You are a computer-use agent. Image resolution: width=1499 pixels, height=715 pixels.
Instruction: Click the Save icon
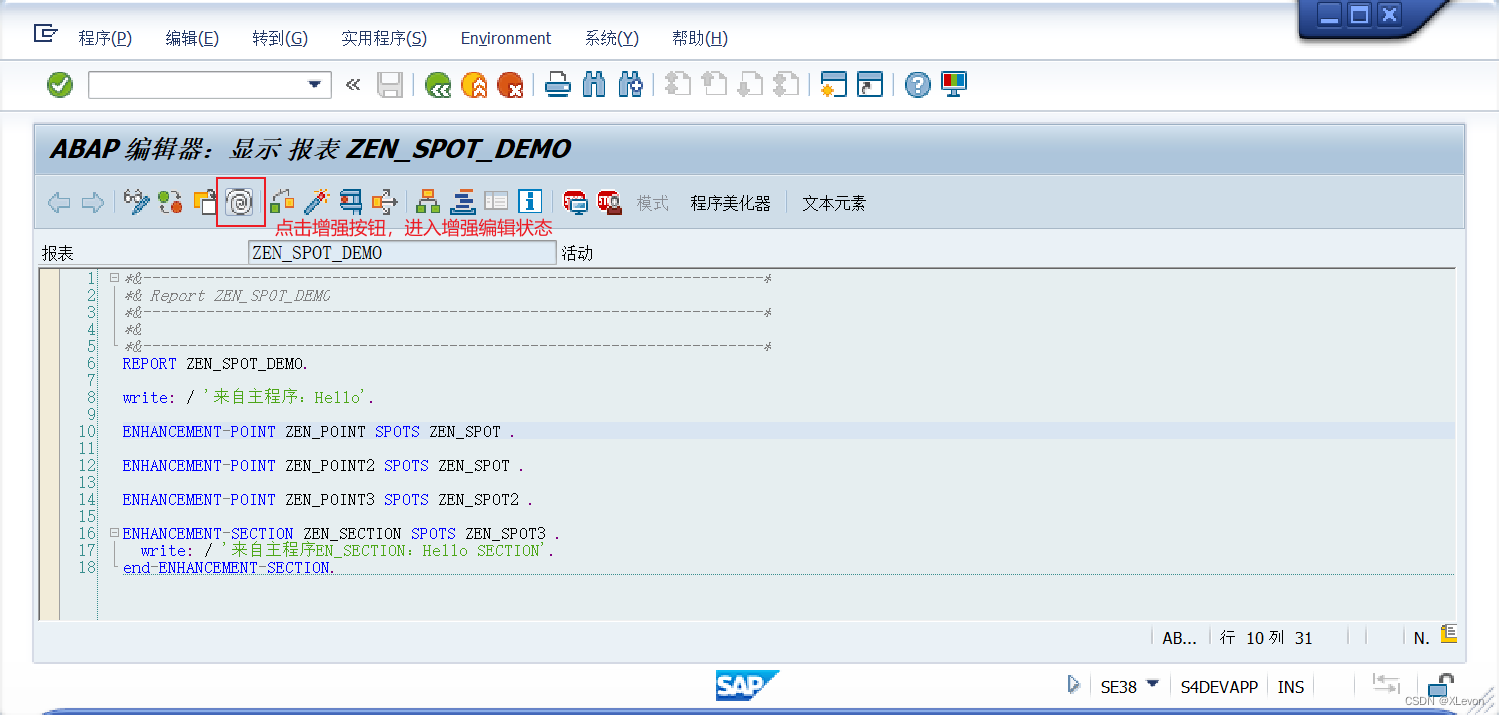click(x=390, y=84)
